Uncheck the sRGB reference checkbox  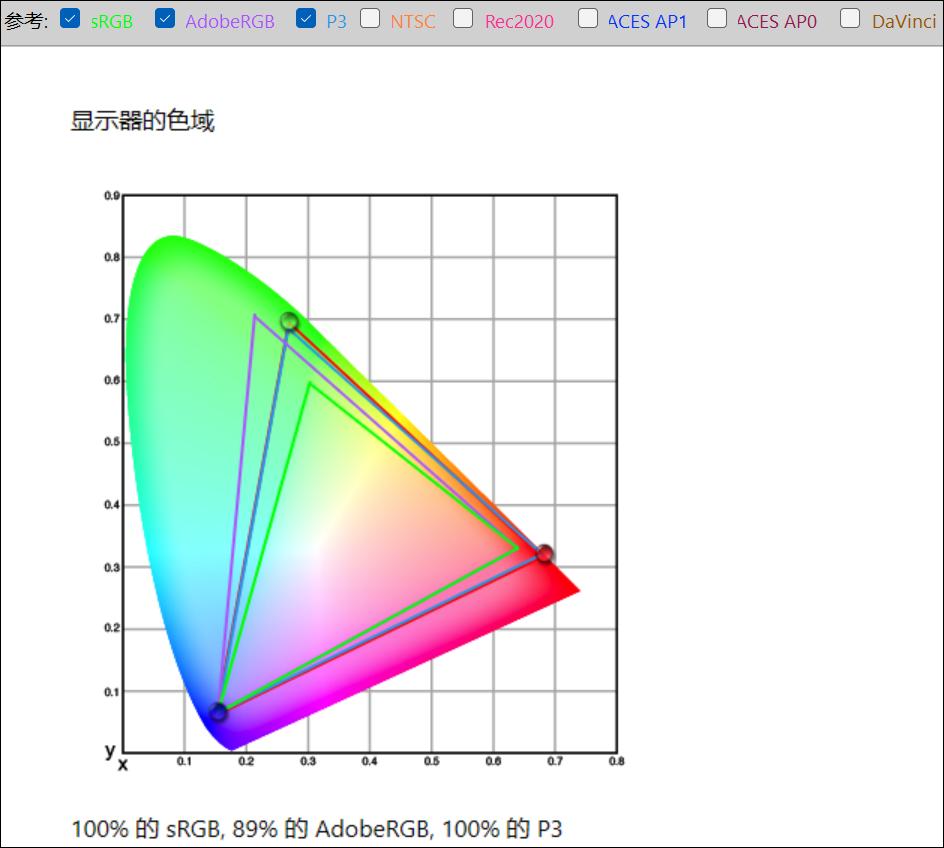click(70, 19)
